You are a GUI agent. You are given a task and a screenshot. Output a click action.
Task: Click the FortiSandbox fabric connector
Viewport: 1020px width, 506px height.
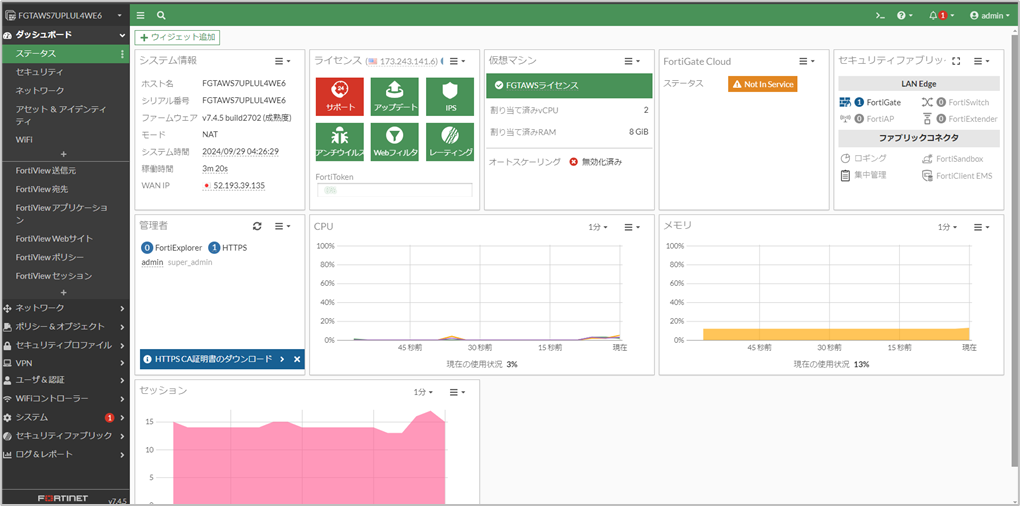coord(952,158)
